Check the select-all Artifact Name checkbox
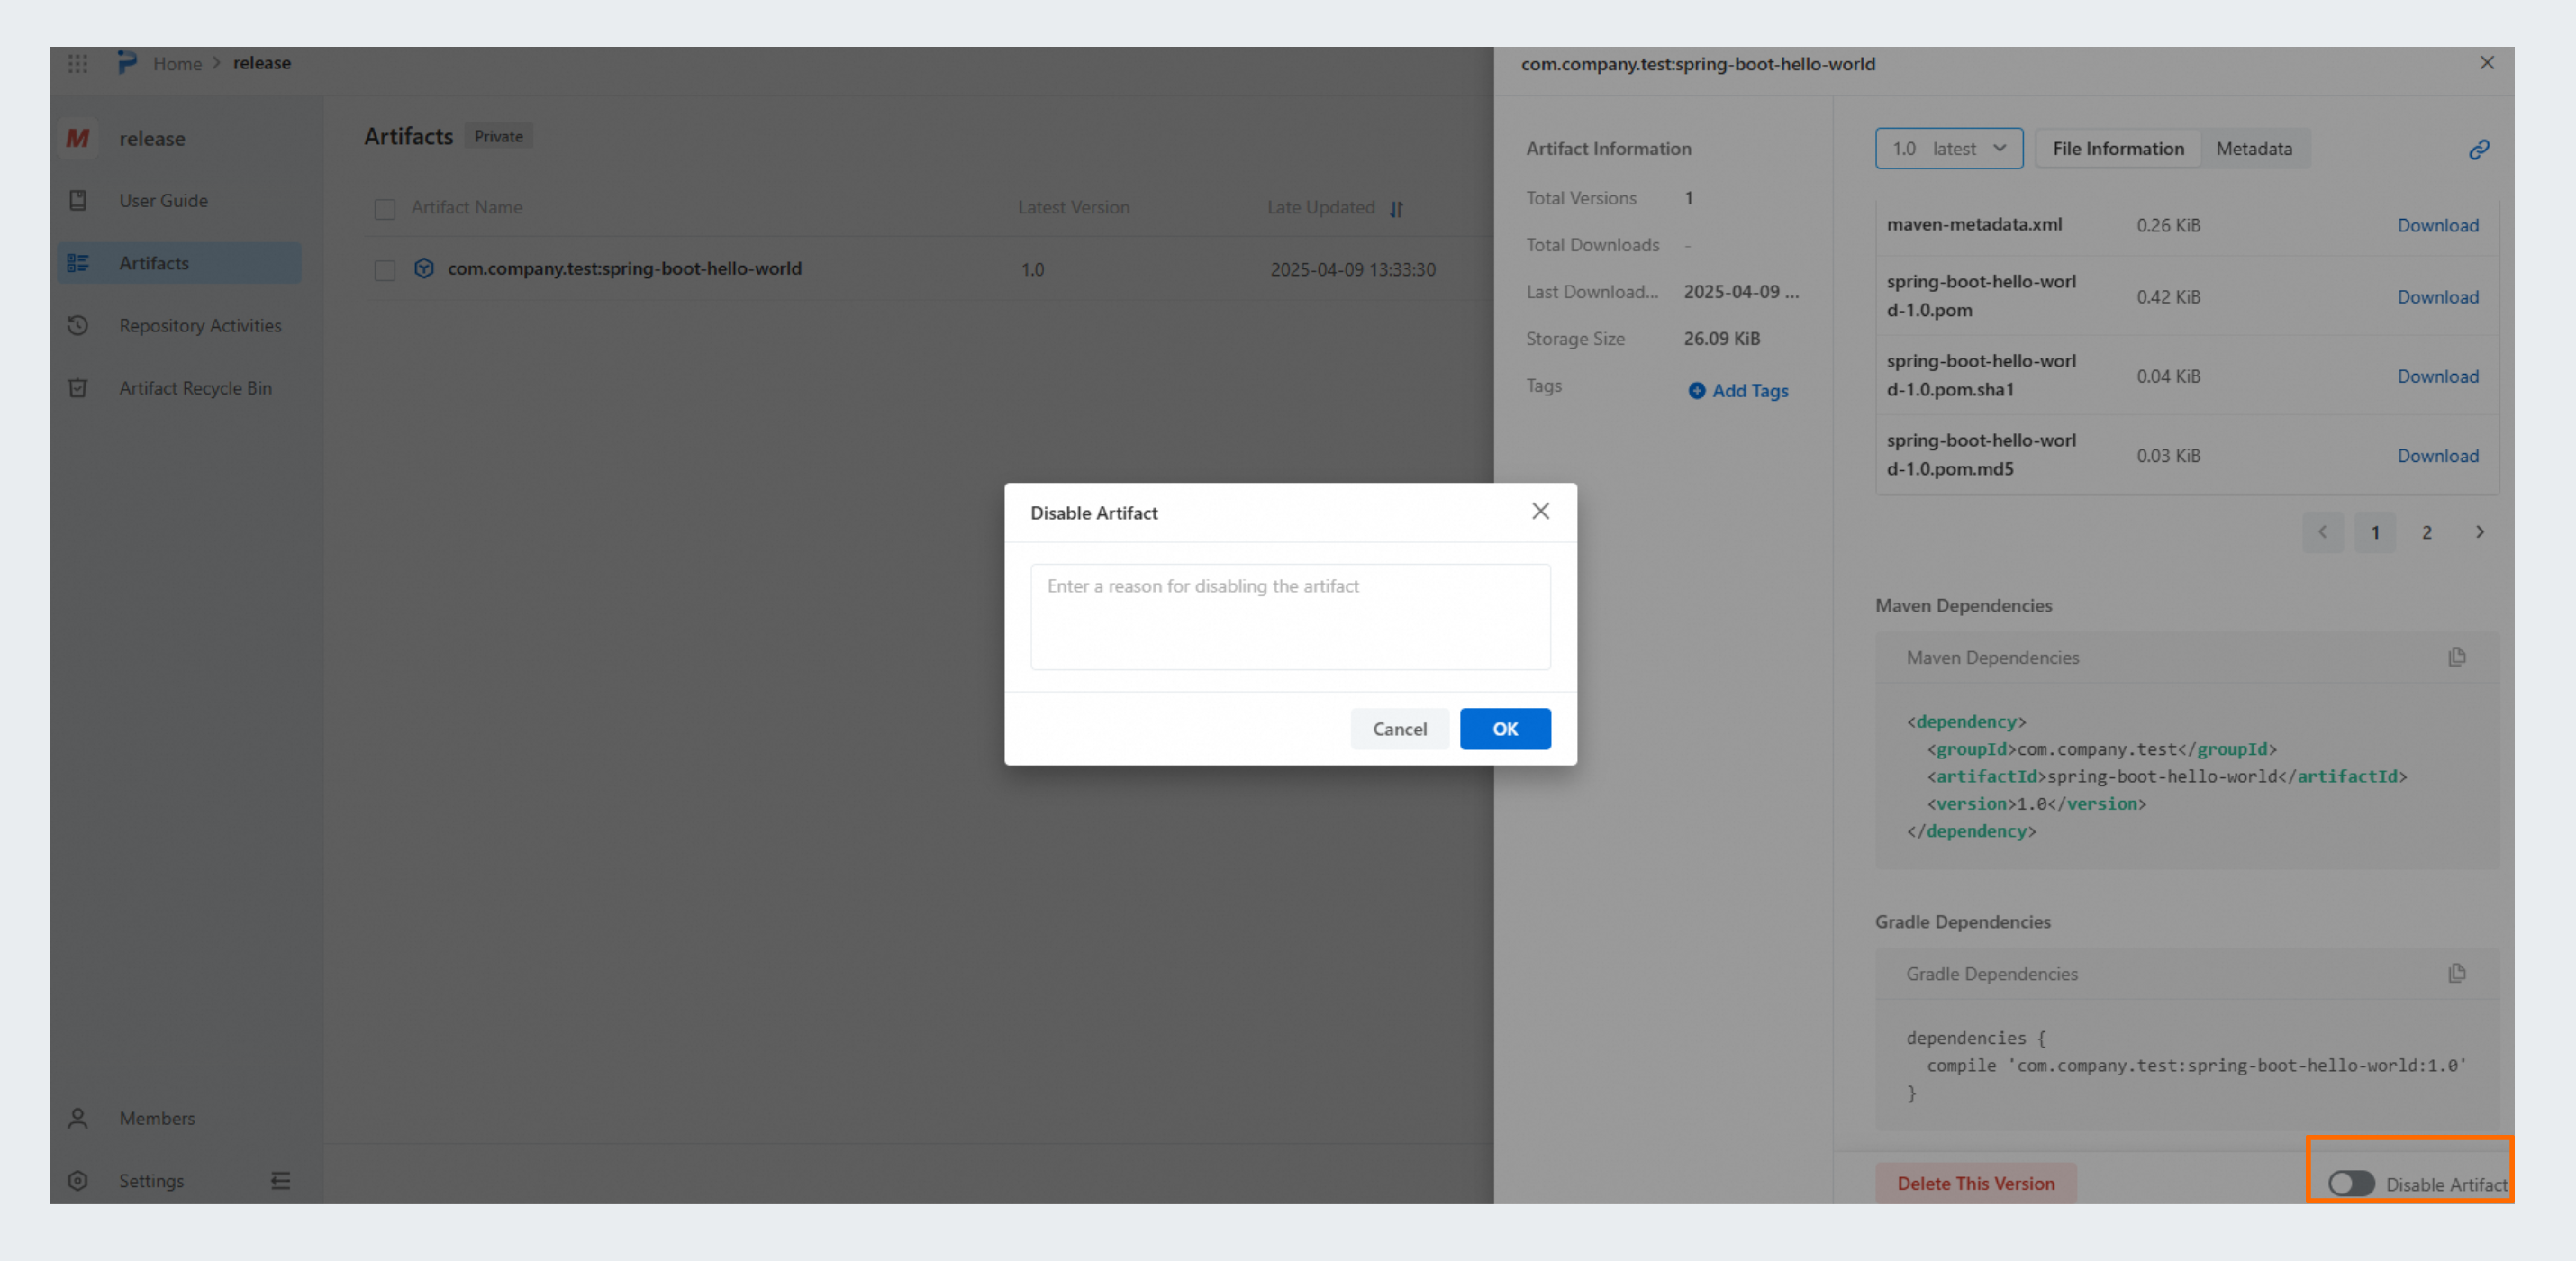2576x1261 pixels. pyautogui.click(x=385, y=208)
